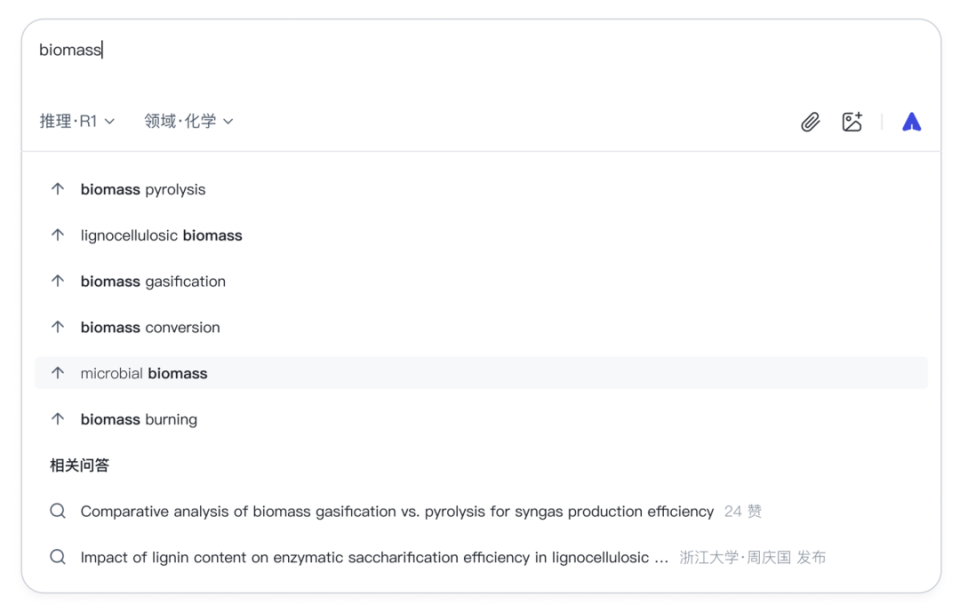Open Impact of lignin content question
This screenshot has height=612, width=960.
coord(374,557)
